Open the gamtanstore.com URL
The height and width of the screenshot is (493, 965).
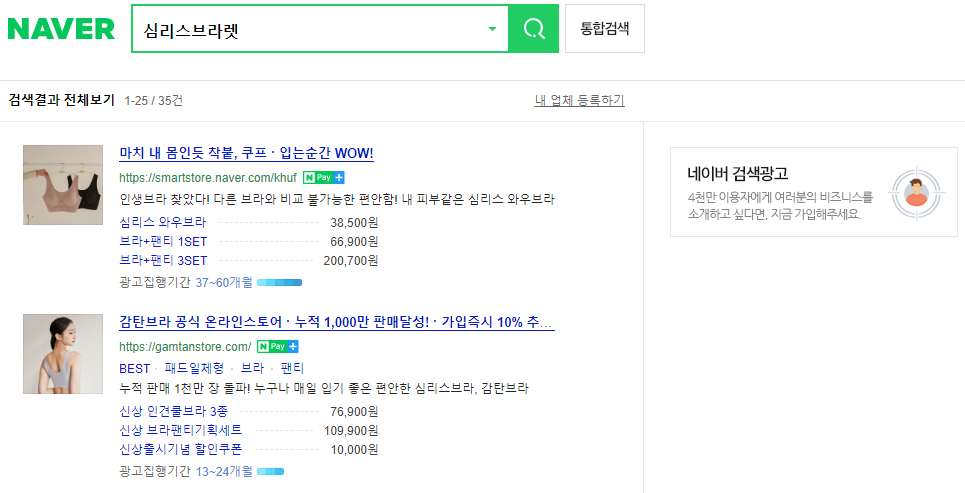tap(185, 347)
